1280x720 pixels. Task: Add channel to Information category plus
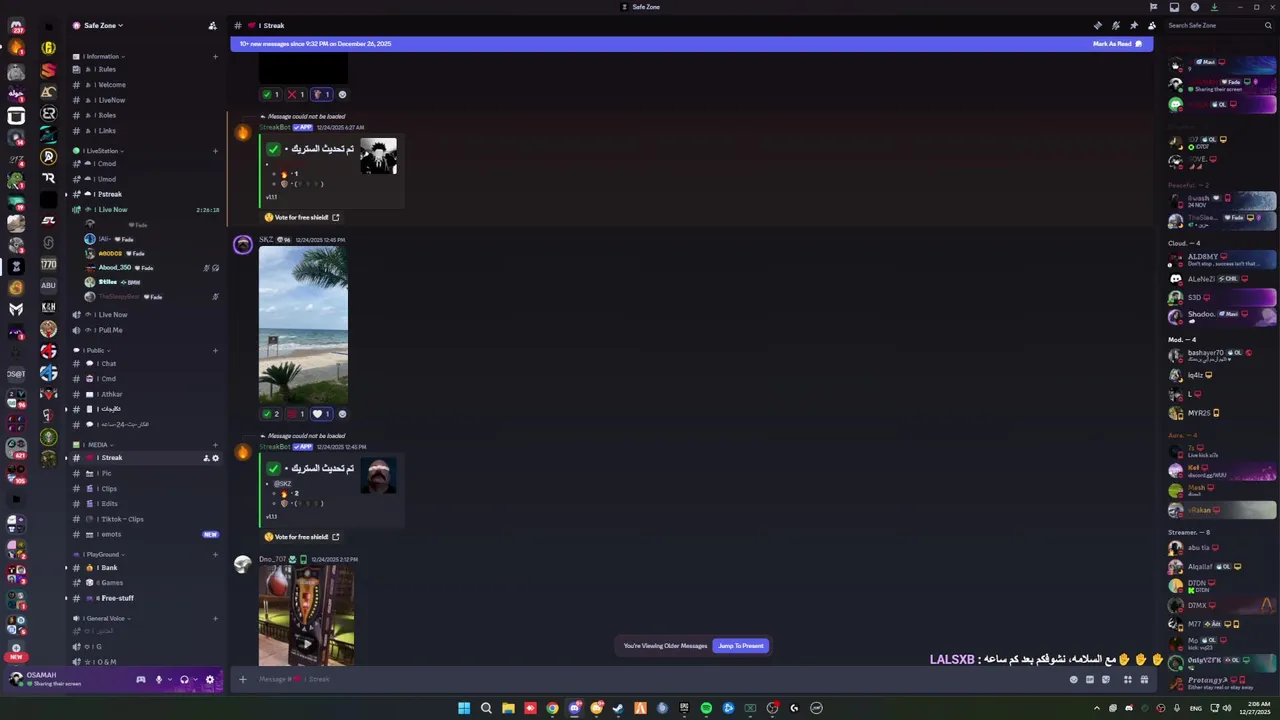click(215, 57)
